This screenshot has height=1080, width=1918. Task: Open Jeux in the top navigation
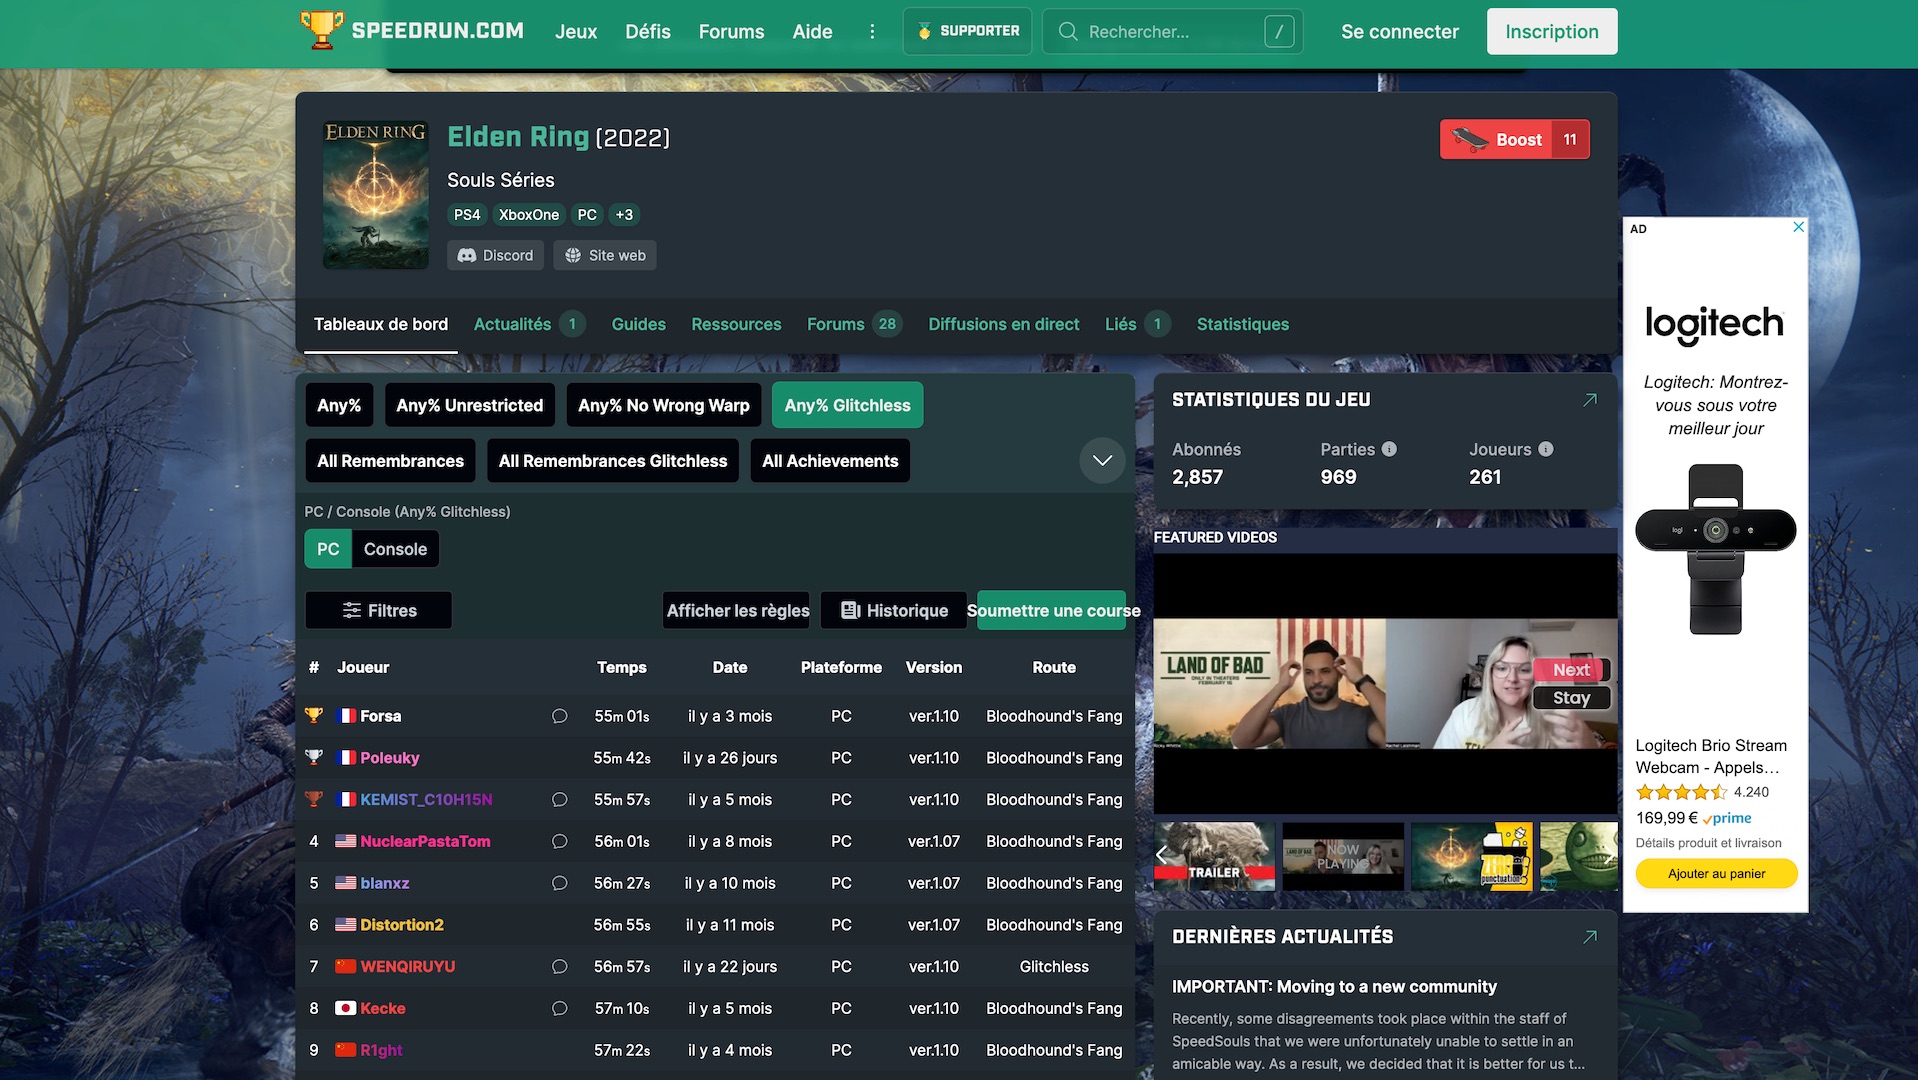point(576,31)
